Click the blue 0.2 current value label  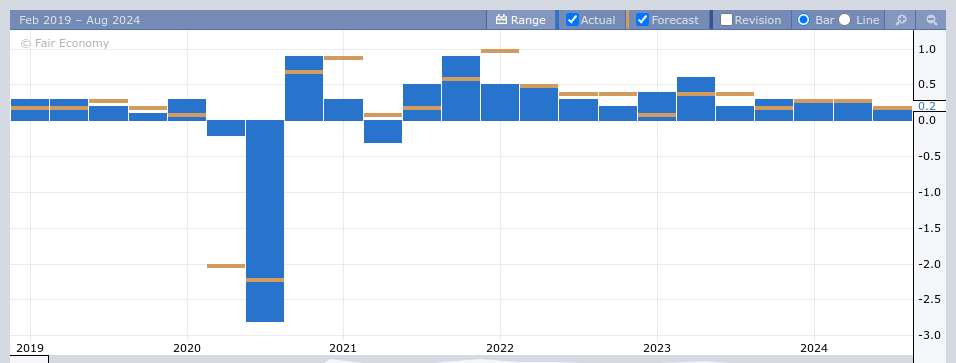click(x=927, y=106)
